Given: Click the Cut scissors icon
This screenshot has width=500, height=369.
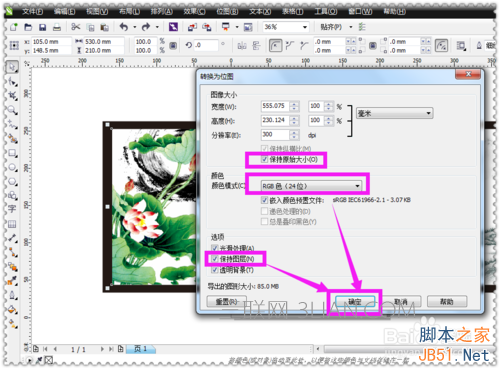Looking at the screenshot, I should [x=76, y=27].
